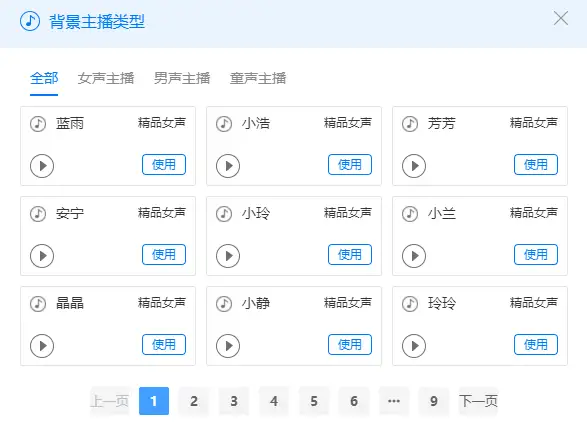Switch to the 男声主播 tab
The height and width of the screenshot is (429, 587).
pos(182,78)
